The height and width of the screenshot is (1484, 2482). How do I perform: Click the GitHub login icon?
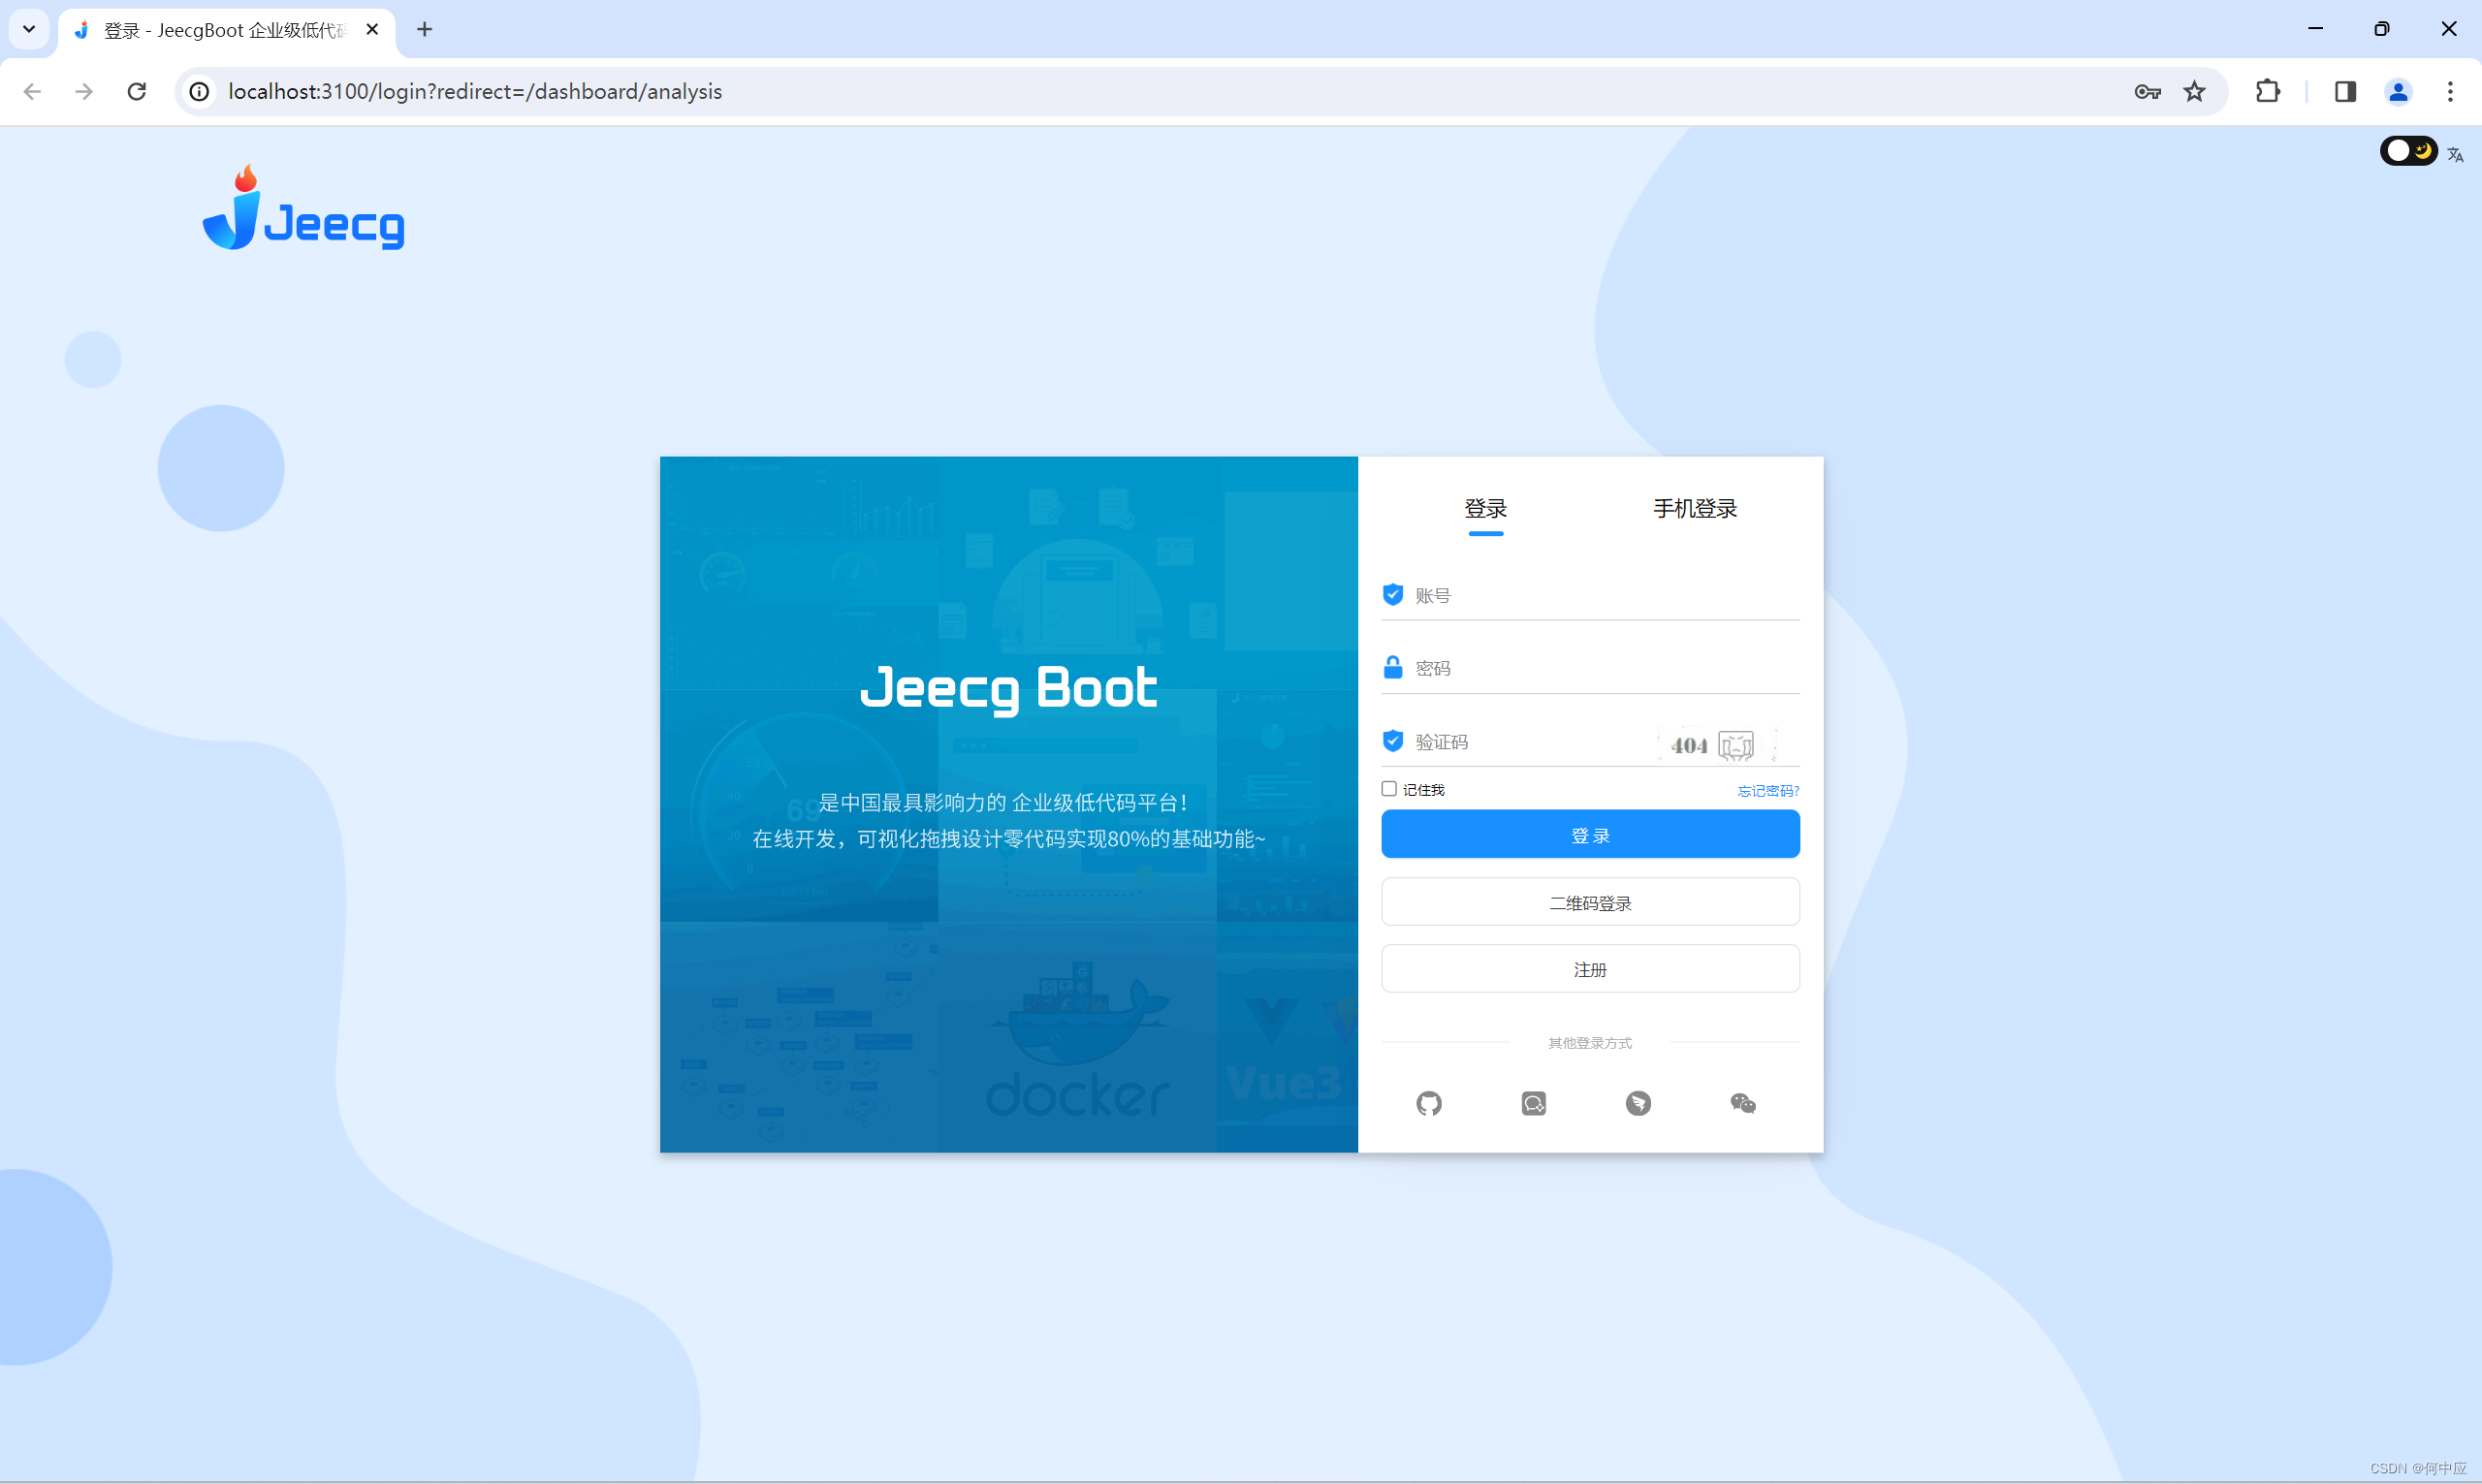tap(1429, 1103)
